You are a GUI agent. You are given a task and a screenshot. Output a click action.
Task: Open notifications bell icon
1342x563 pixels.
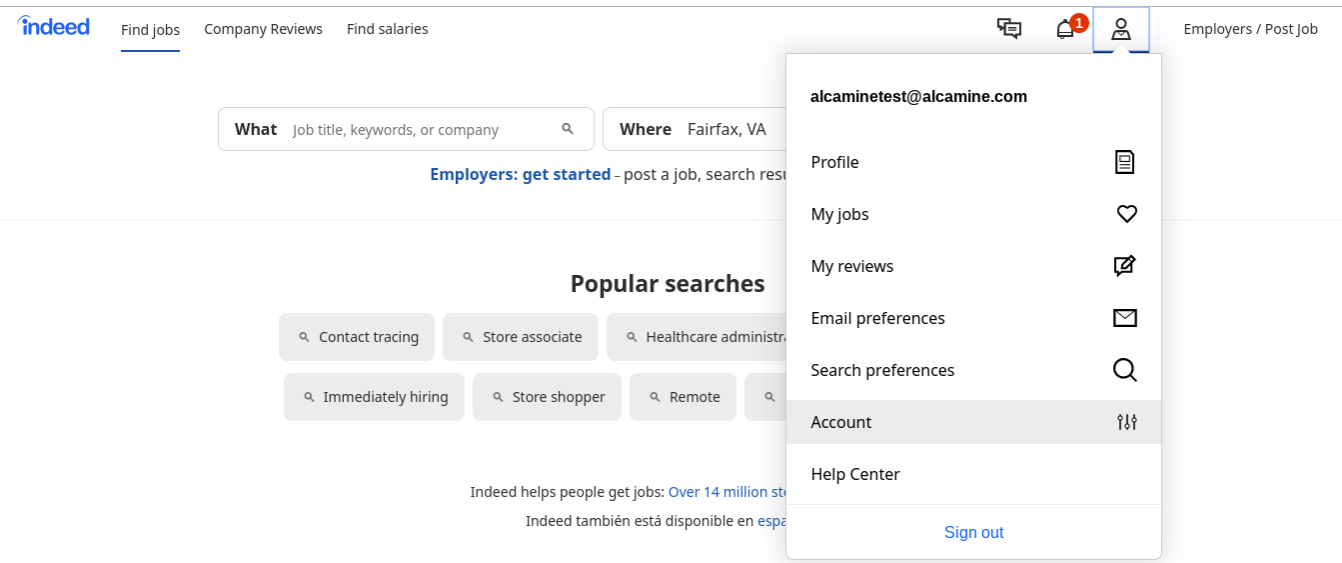click(1066, 29)
